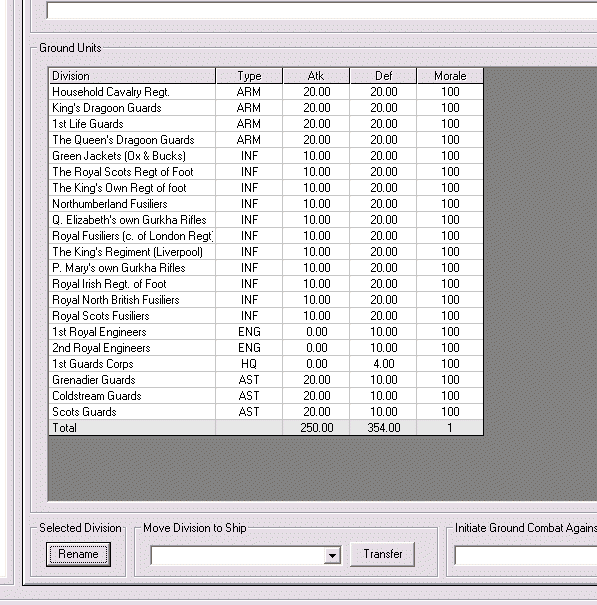Select the Green Jackets (Ox & Bucks) row
The image size is (597, 605).
click(266, 156)
